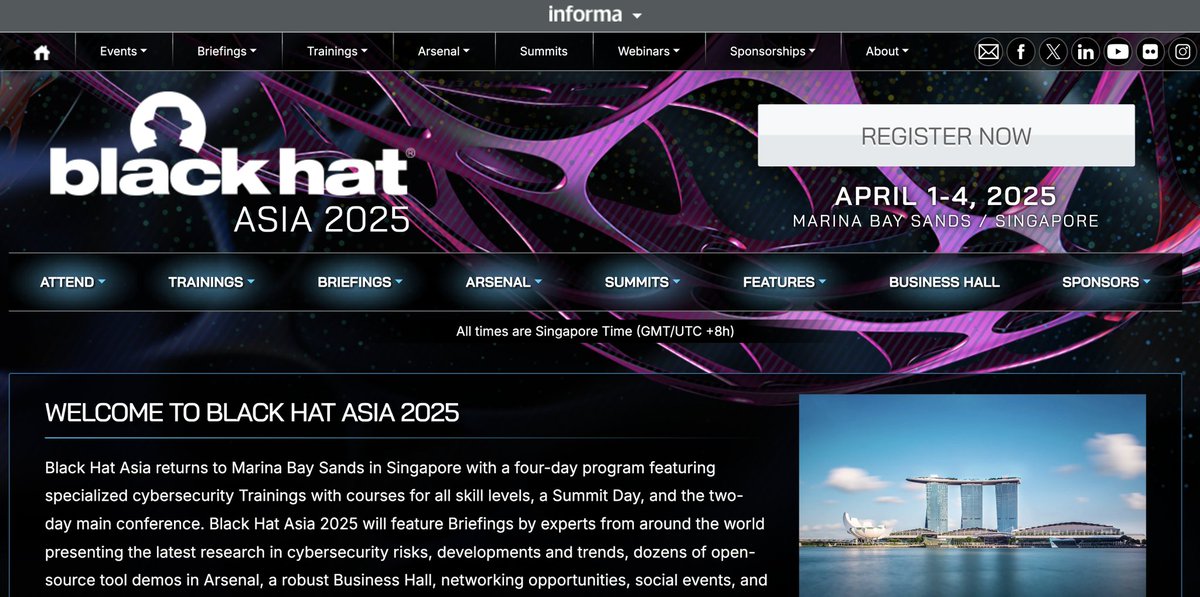Click 'All times are Singapore Time' notice
1200x597 pixels.
click(x=596, y=331)
